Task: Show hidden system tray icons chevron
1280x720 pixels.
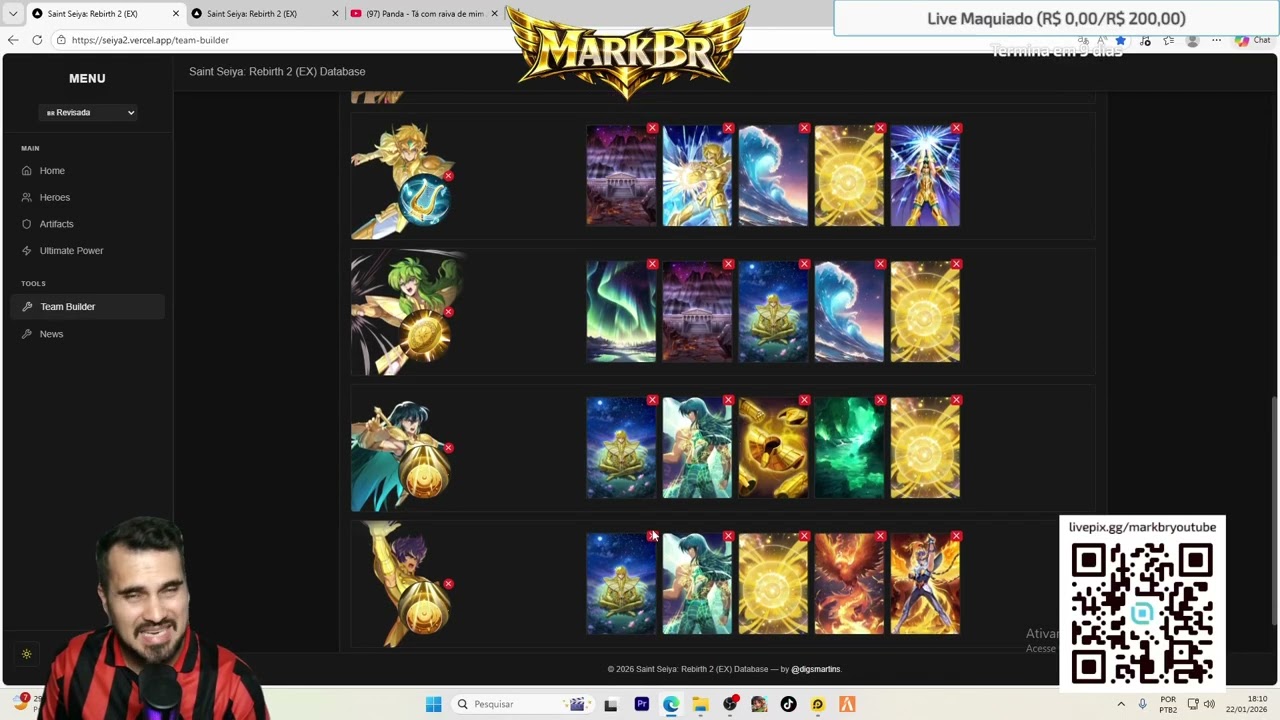Action: tap(1121, 704)
